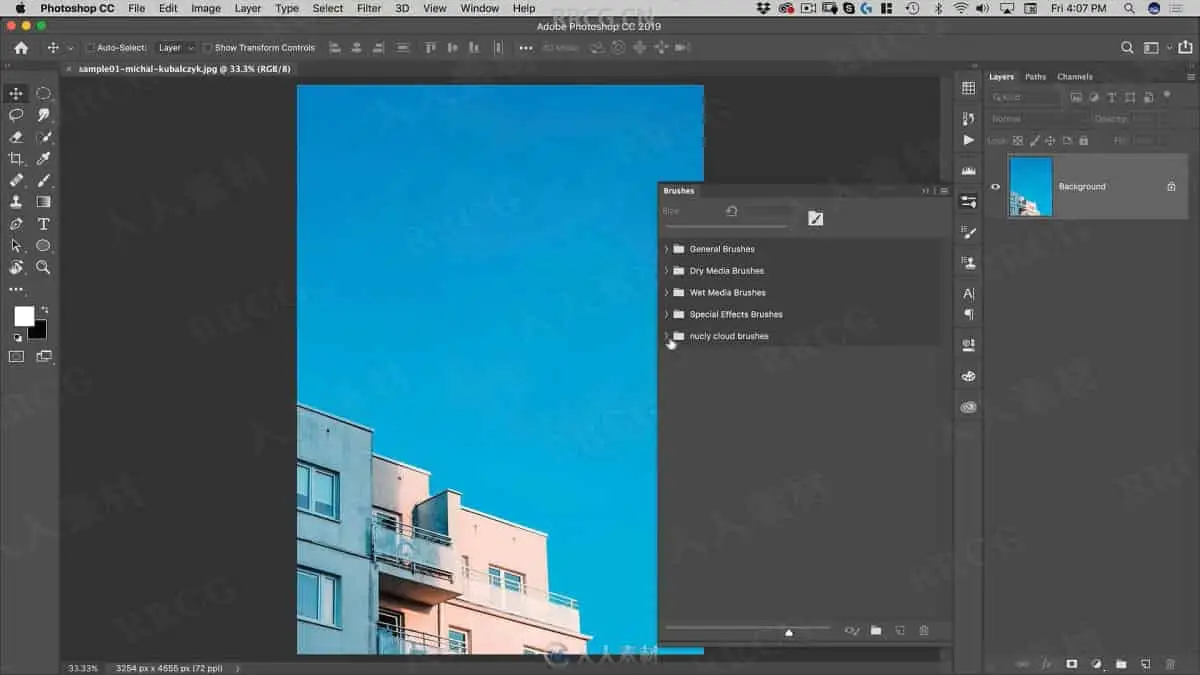Select the Eraser tool

(16, 137)
